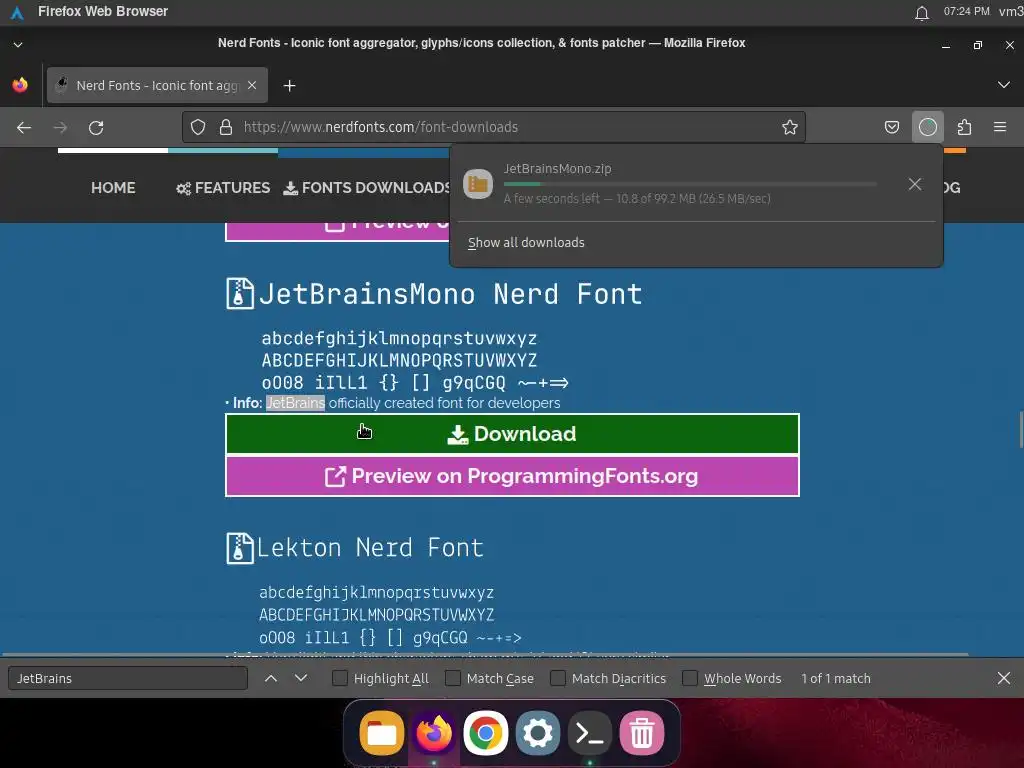Open Firefox View pinned icon
Screen dimensions: 1024x768
(x=20, y=85)
